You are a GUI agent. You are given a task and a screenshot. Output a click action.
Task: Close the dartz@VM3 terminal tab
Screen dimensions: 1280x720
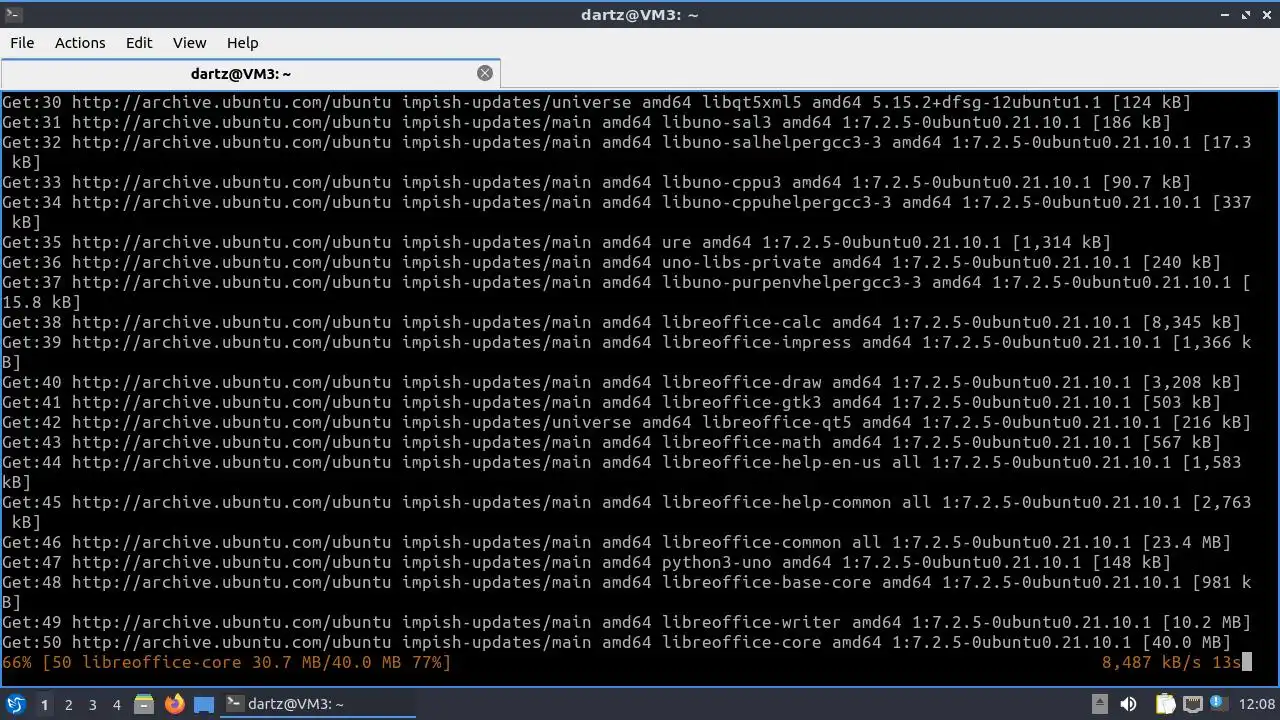(485, 73)
